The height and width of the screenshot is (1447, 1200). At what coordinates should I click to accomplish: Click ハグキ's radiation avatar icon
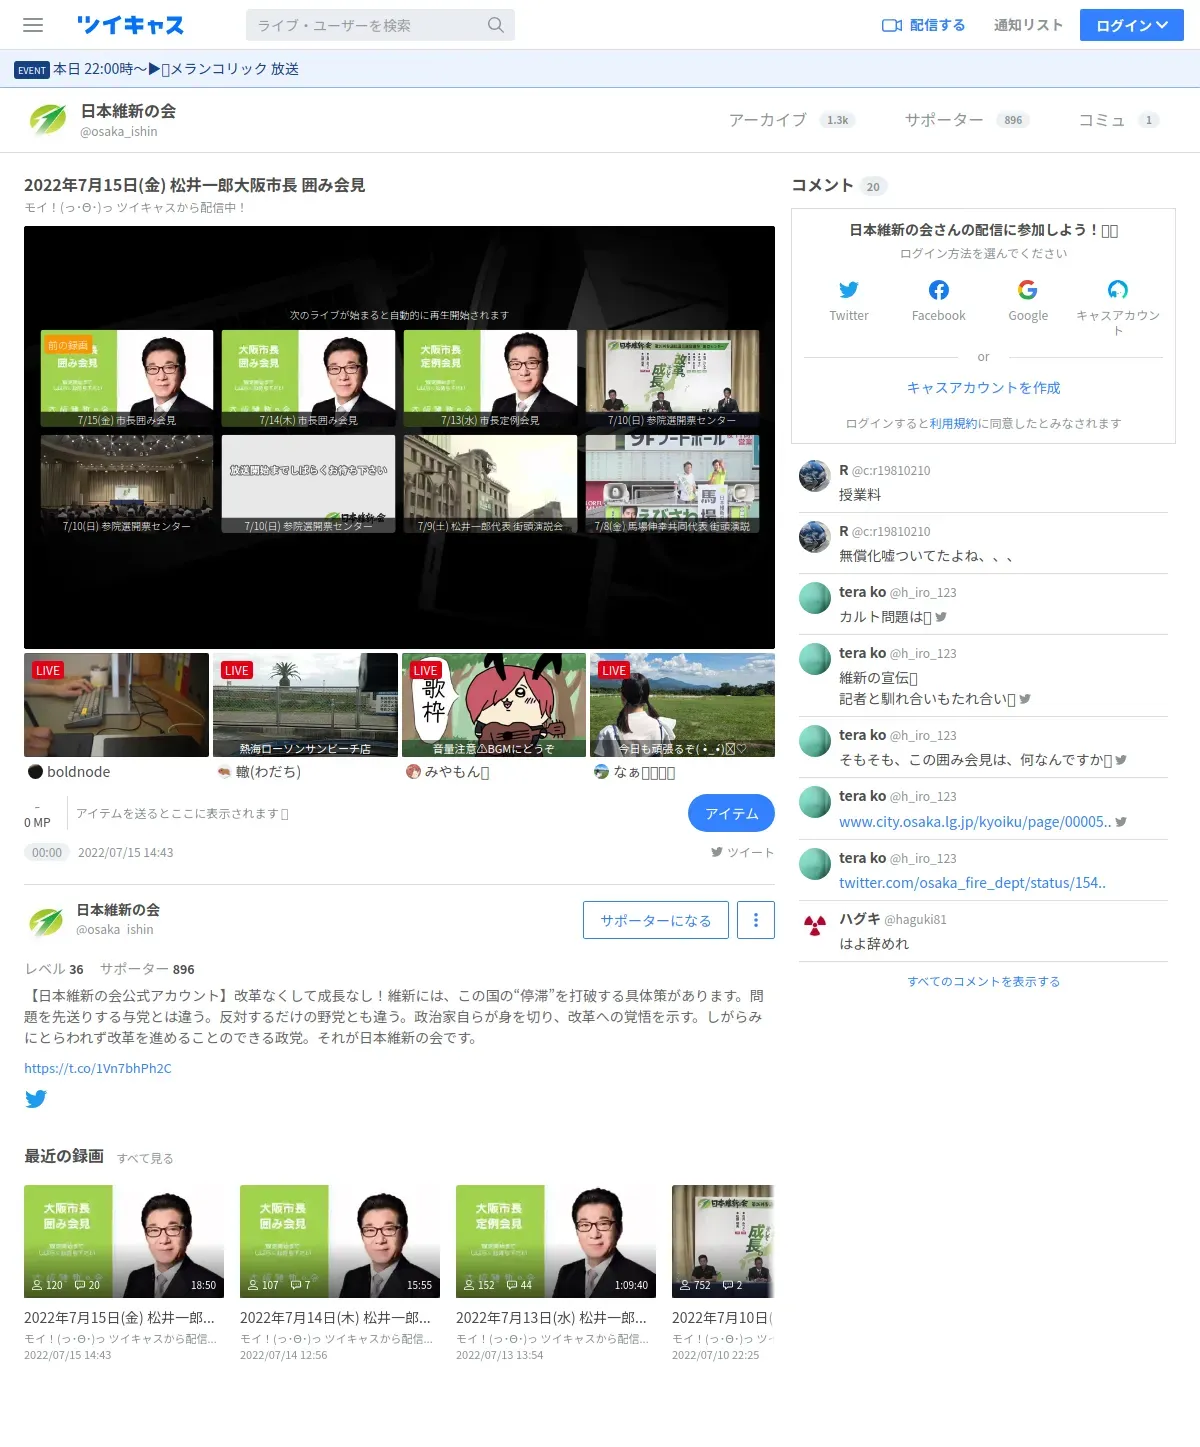(x=815, y=925)
